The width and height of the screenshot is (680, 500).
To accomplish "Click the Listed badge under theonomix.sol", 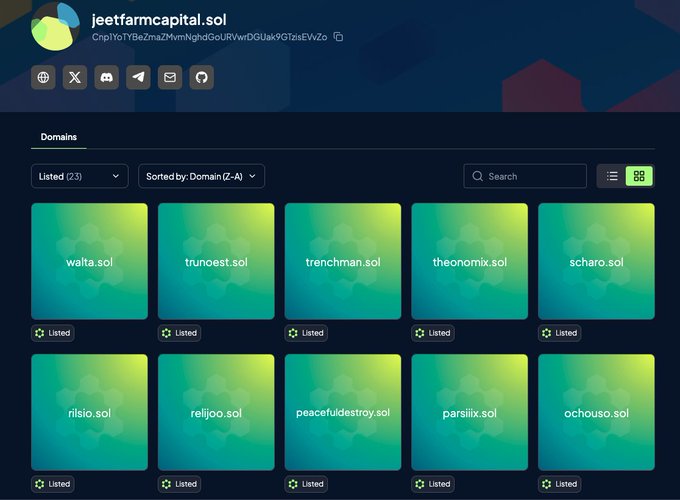I will coord(433,333).
